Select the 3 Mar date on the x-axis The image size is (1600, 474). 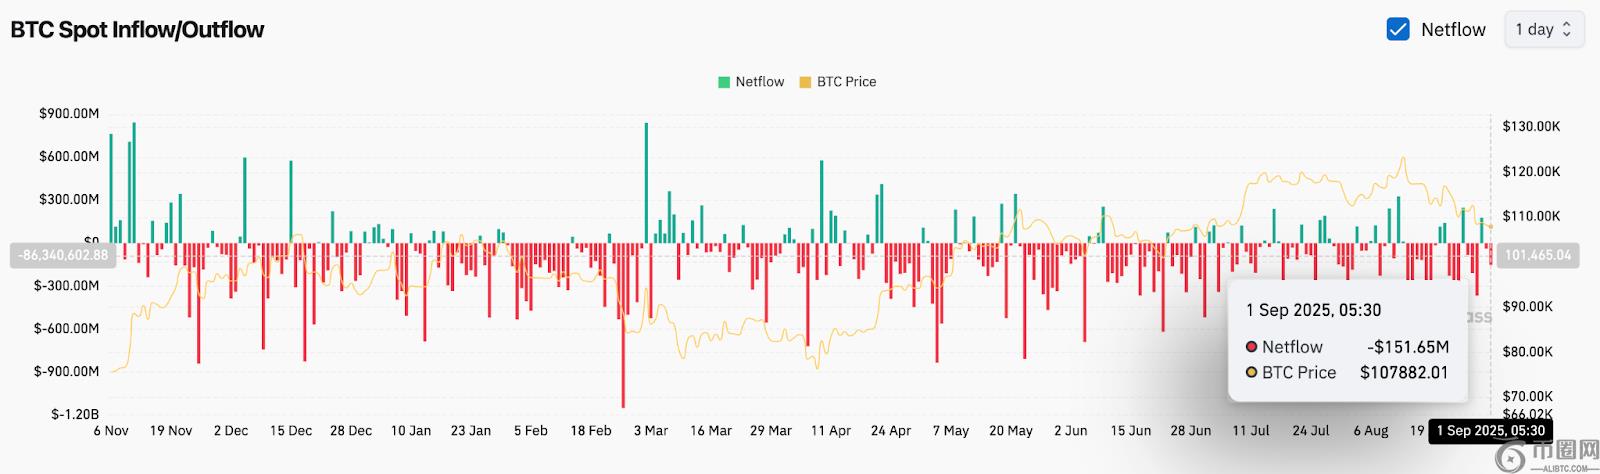[x=650, y=431]
